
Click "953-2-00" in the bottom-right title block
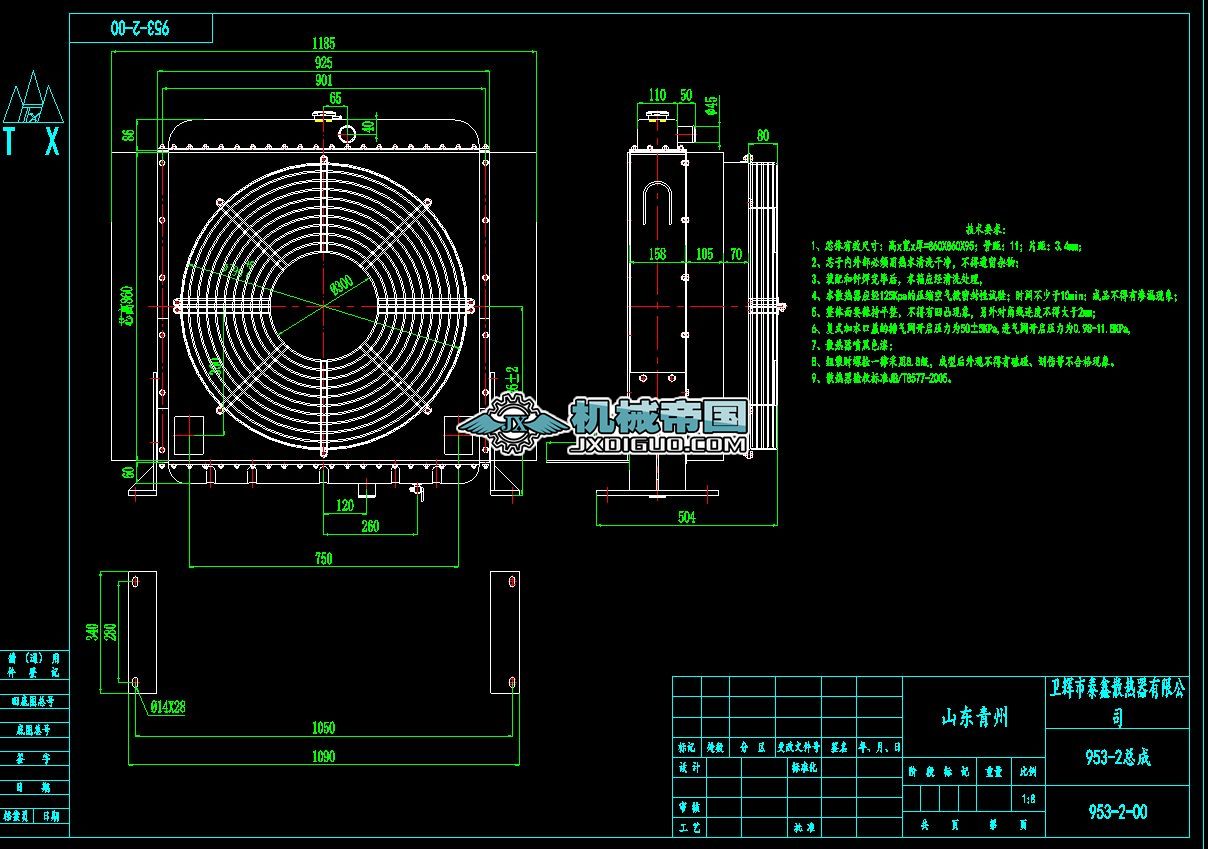tap(1117, 812)
